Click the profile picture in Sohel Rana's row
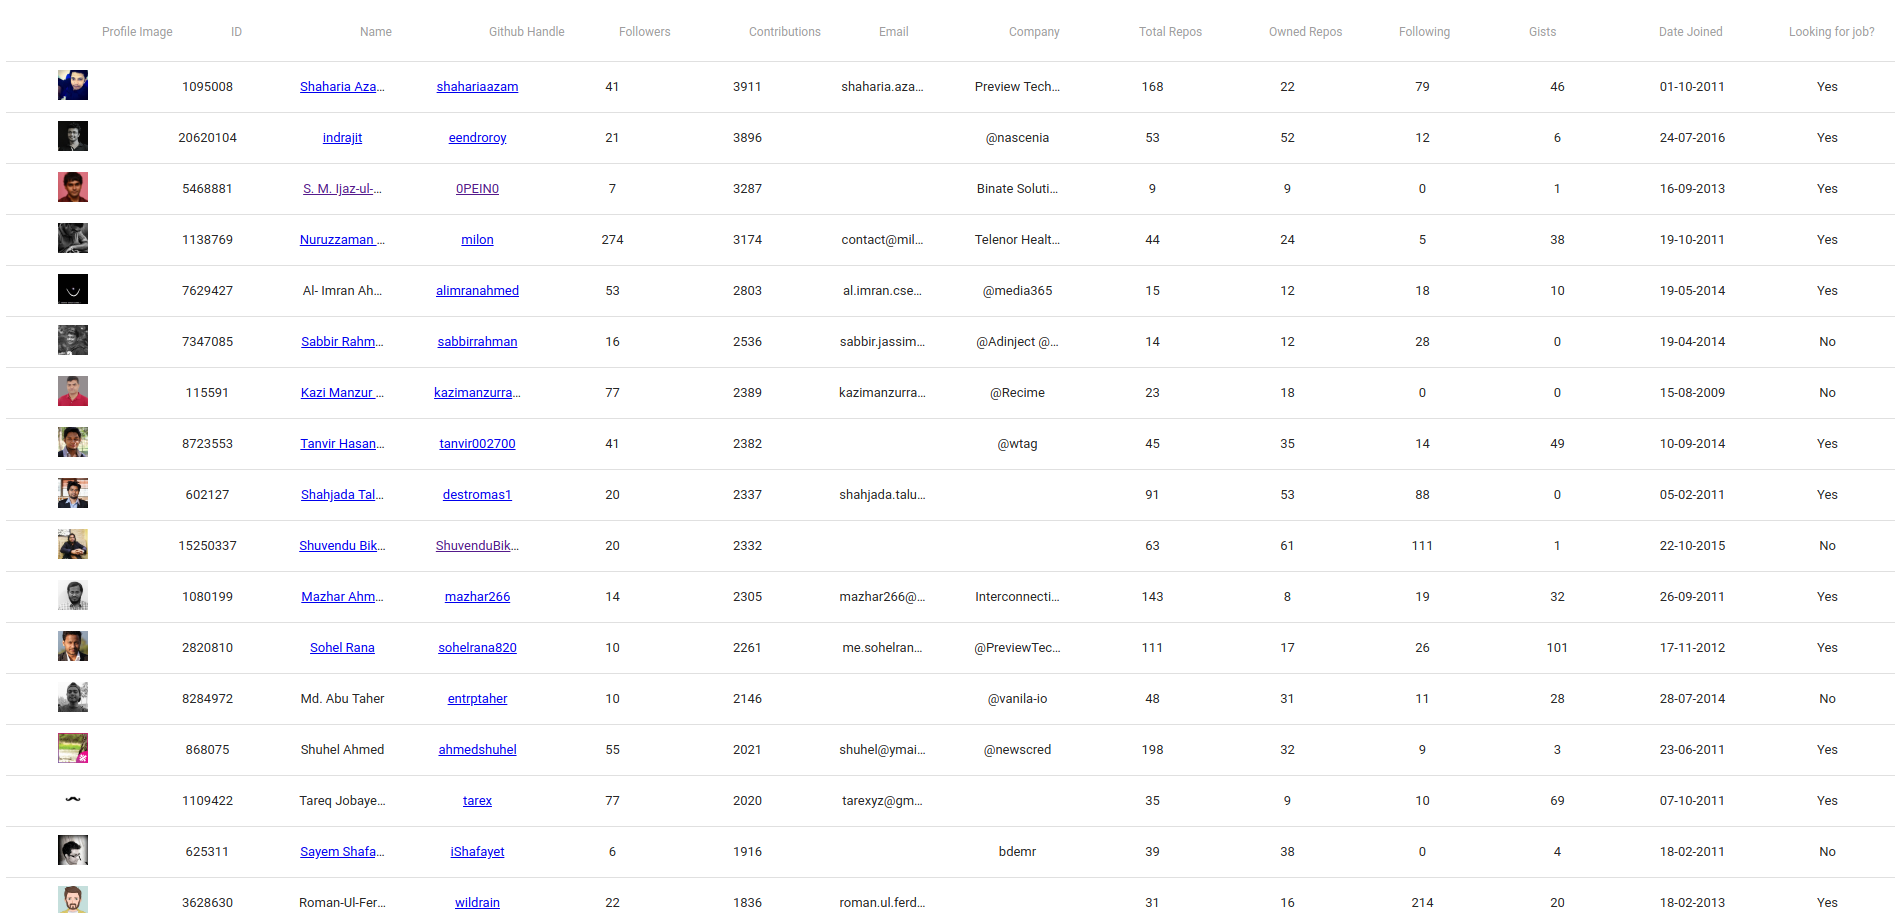This screenshot has height=913, width=1901. tap(73, 647)
